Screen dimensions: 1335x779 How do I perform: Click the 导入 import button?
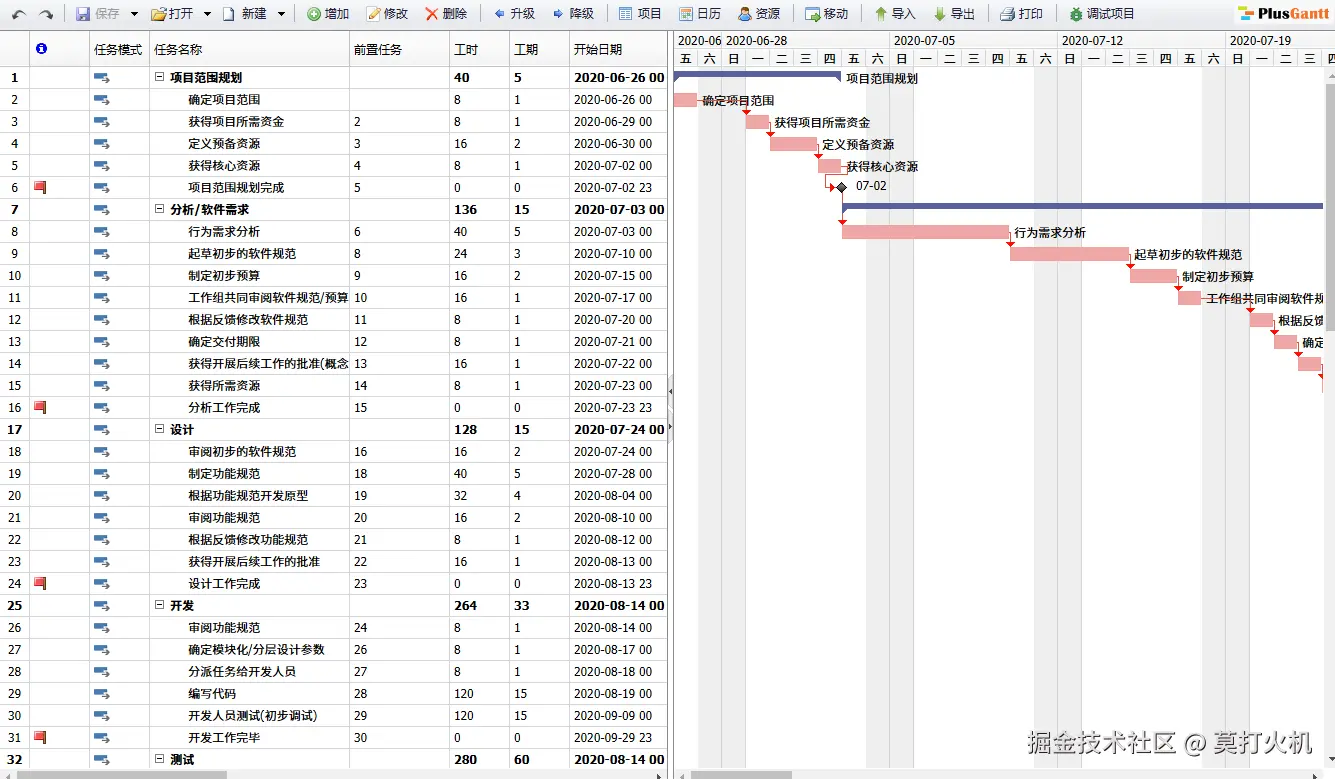pyautogui.click(x=895, y=14)
